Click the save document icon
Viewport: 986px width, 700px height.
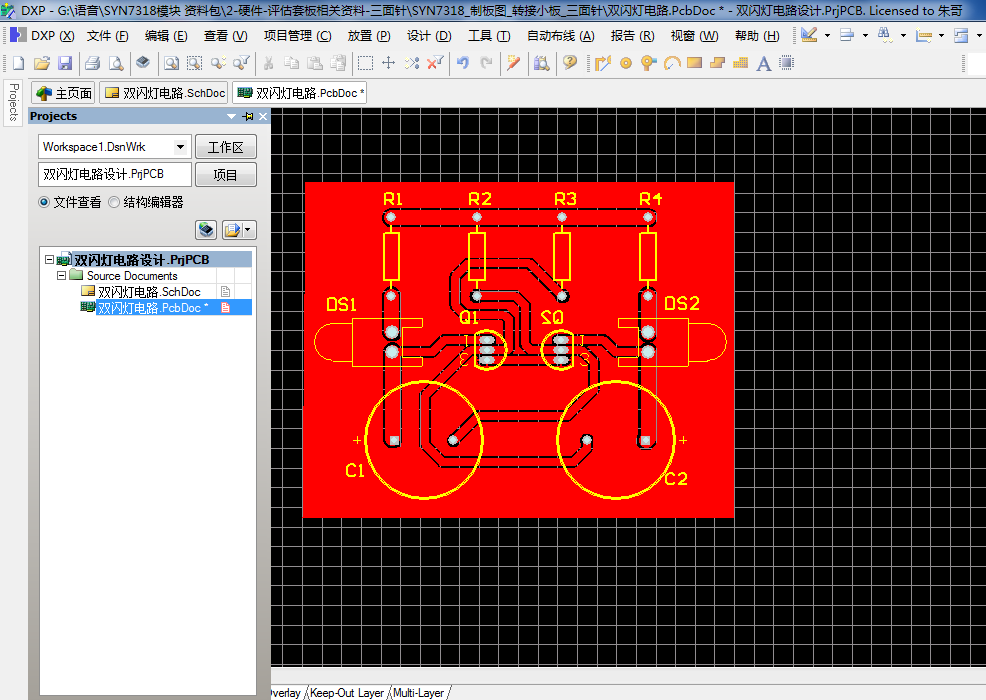65,63
